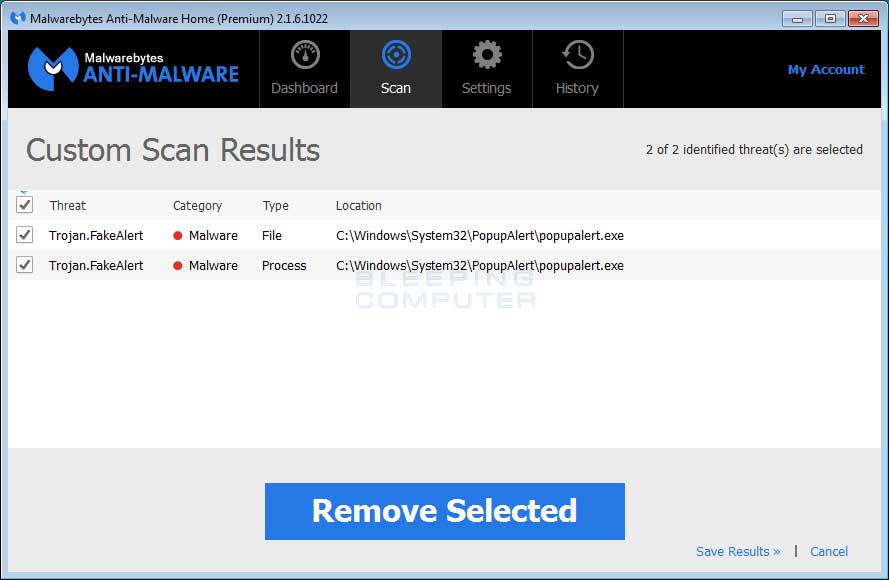Click the Custom Scan Results heading
The height and width of the screenshot is (580, 889).
(x=173, y=150)
